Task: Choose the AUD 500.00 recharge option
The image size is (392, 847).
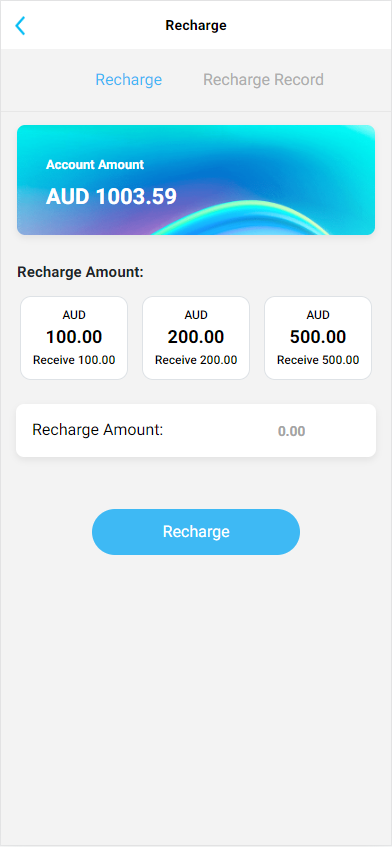Action: point(318,338)
